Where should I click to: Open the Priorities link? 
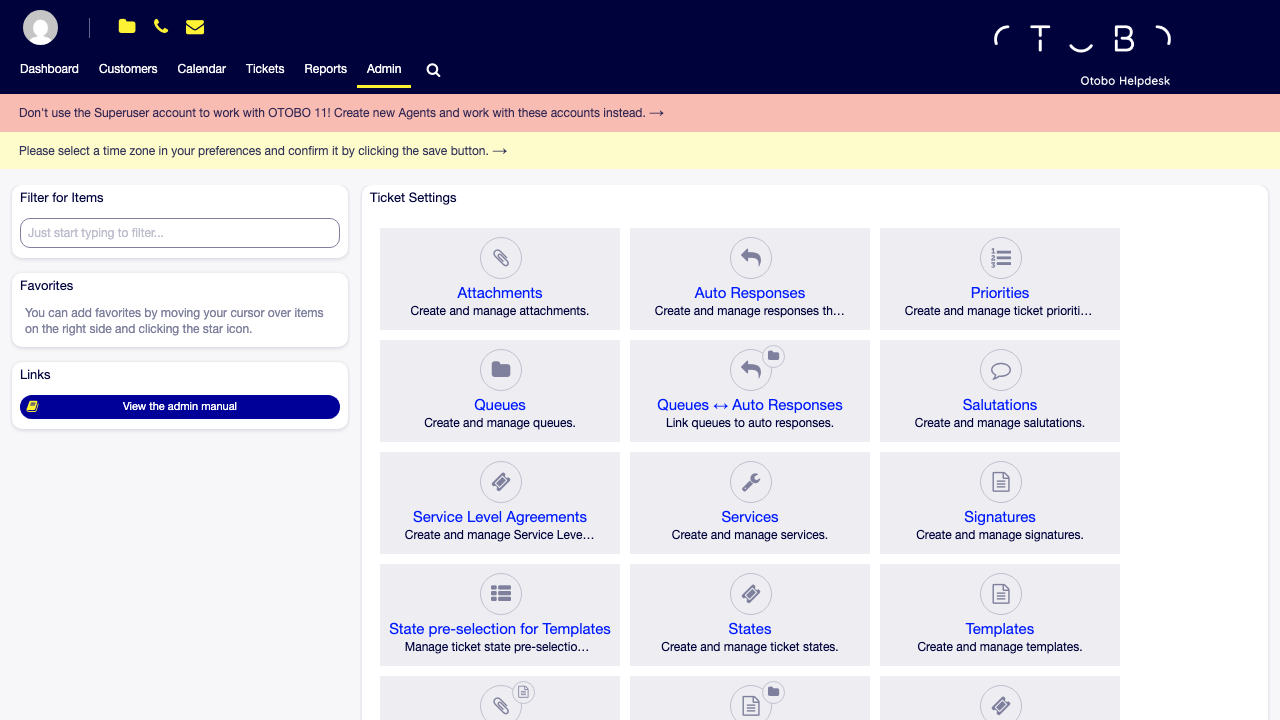click(1000, 293)
